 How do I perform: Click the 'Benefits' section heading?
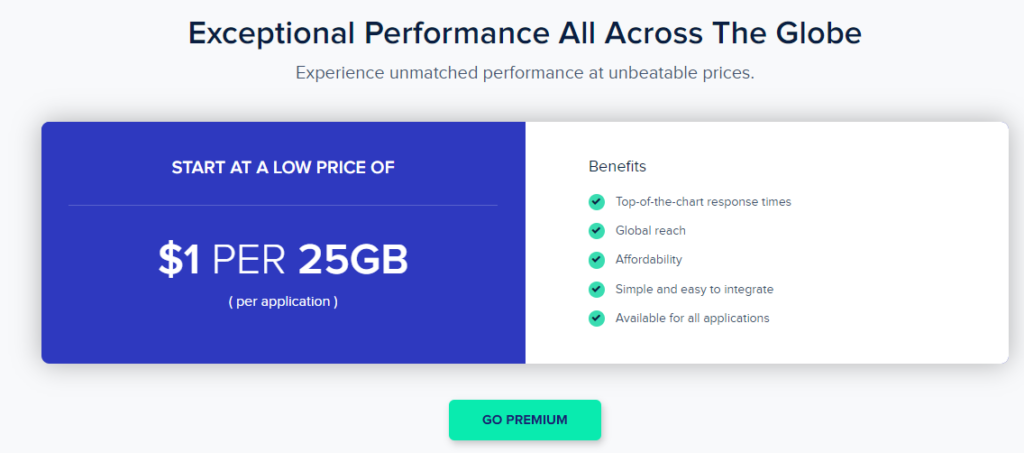click(617, 166)
